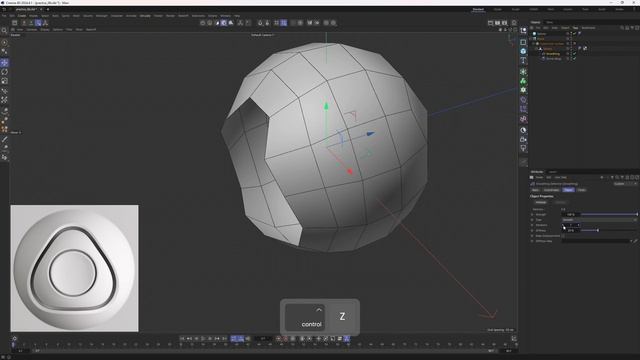Click the red Record Active Objects button
Viewport: 640px width, 360px height.
(279, 338)
